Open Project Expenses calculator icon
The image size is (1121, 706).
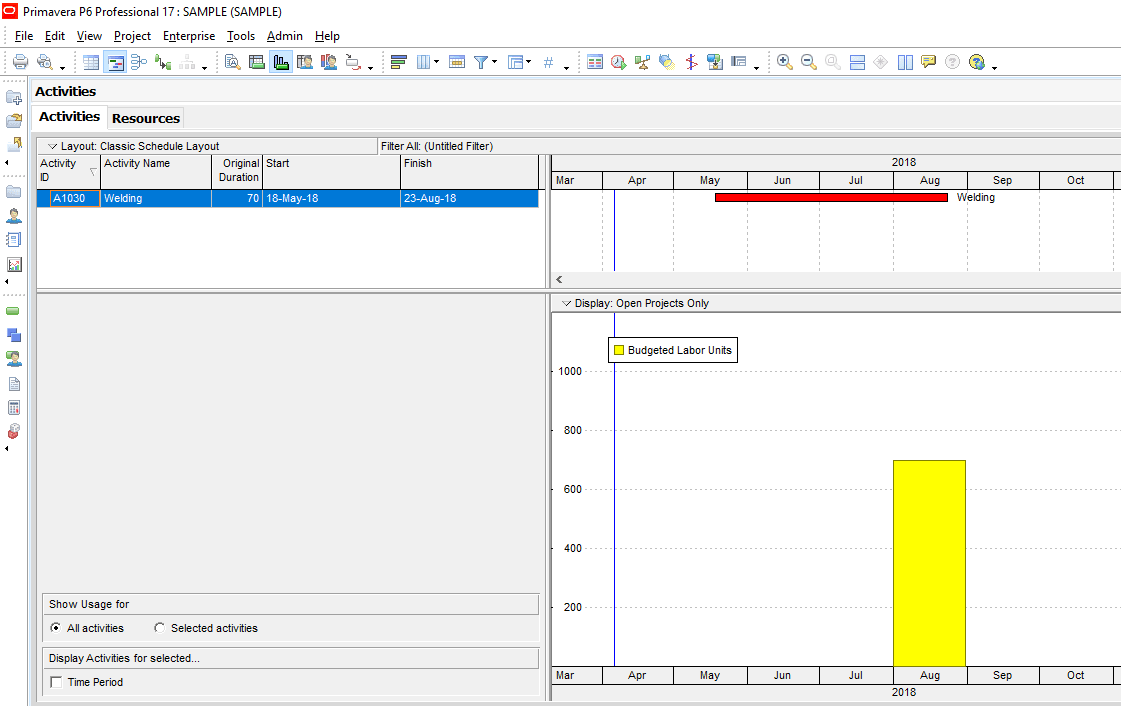14,408
